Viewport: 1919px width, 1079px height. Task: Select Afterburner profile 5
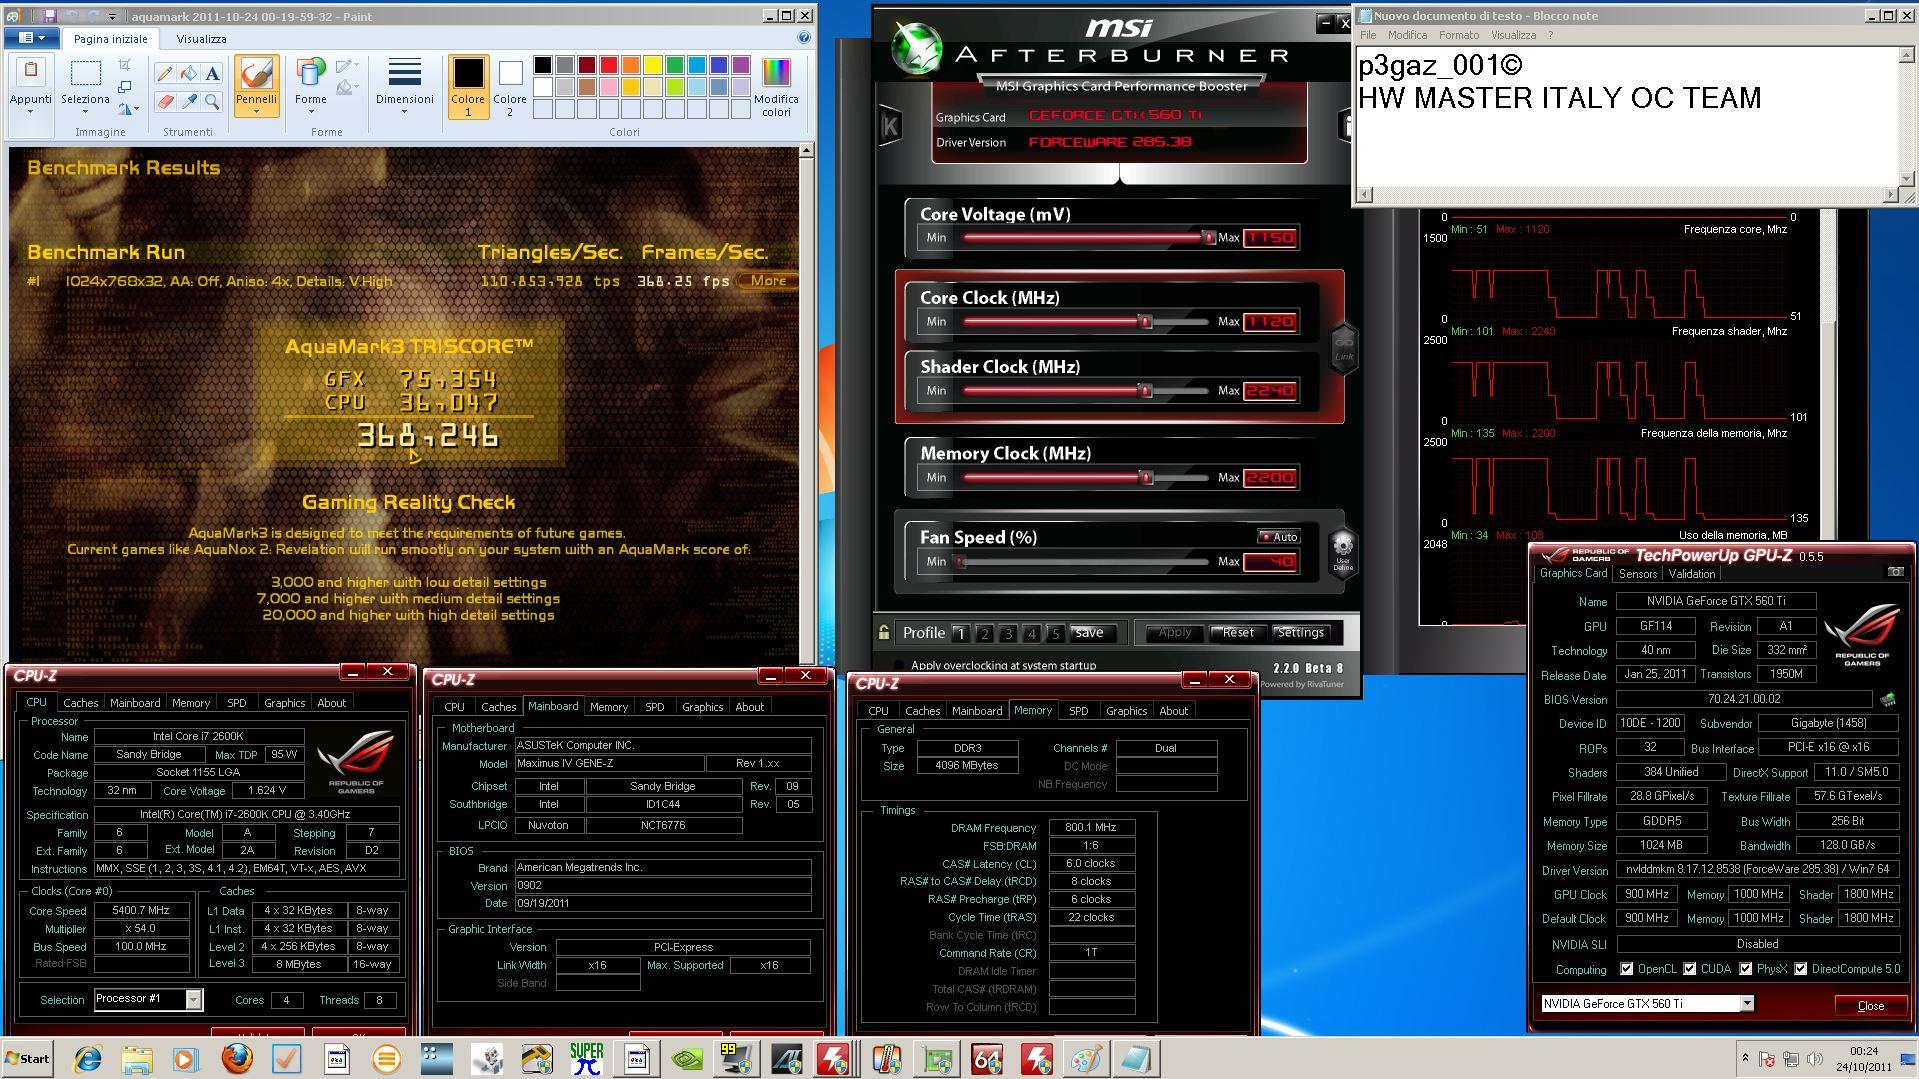click(x=1055, y=633)
